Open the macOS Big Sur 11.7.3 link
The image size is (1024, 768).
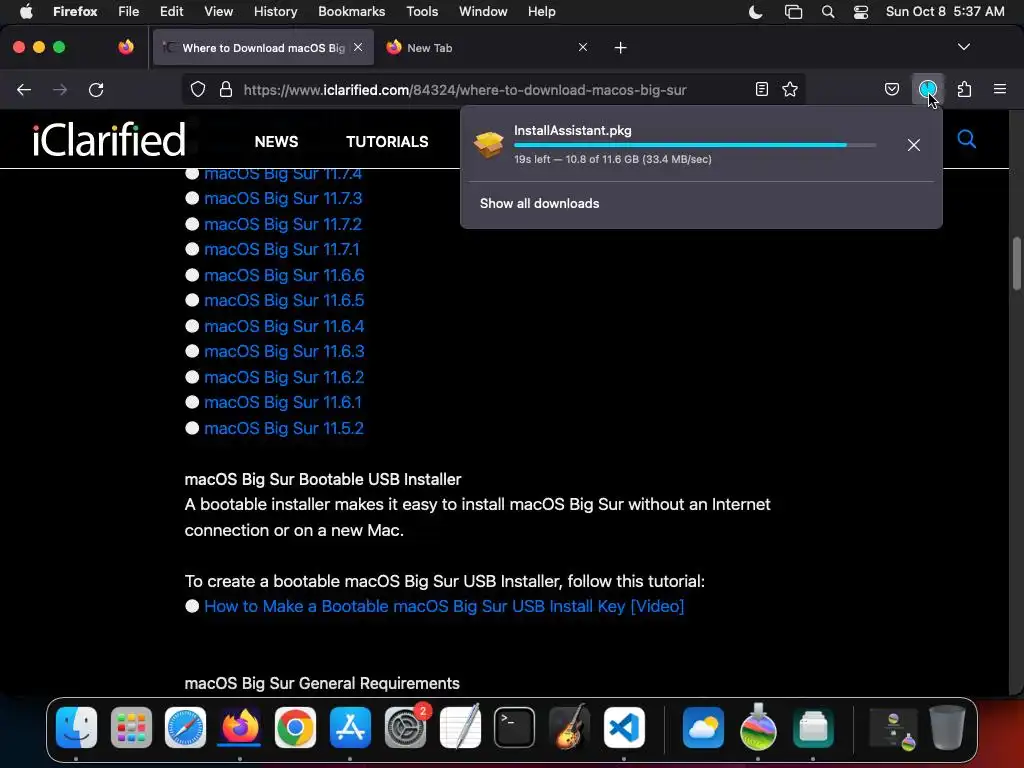(283, 198)
